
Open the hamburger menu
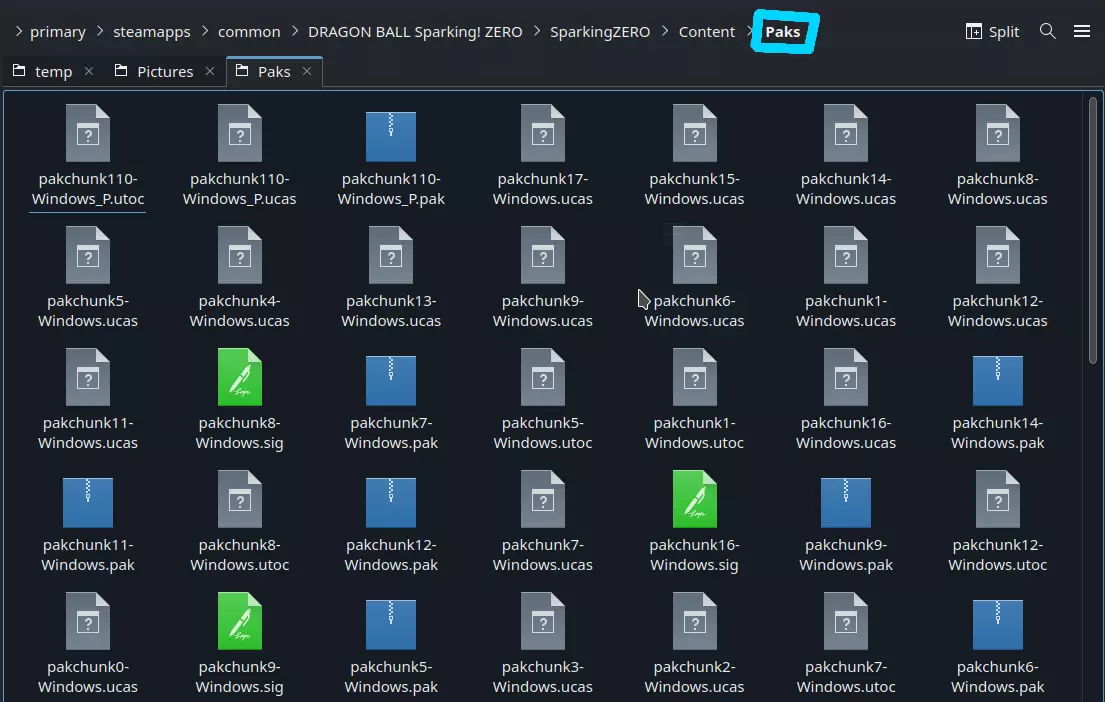point(1082,31)
